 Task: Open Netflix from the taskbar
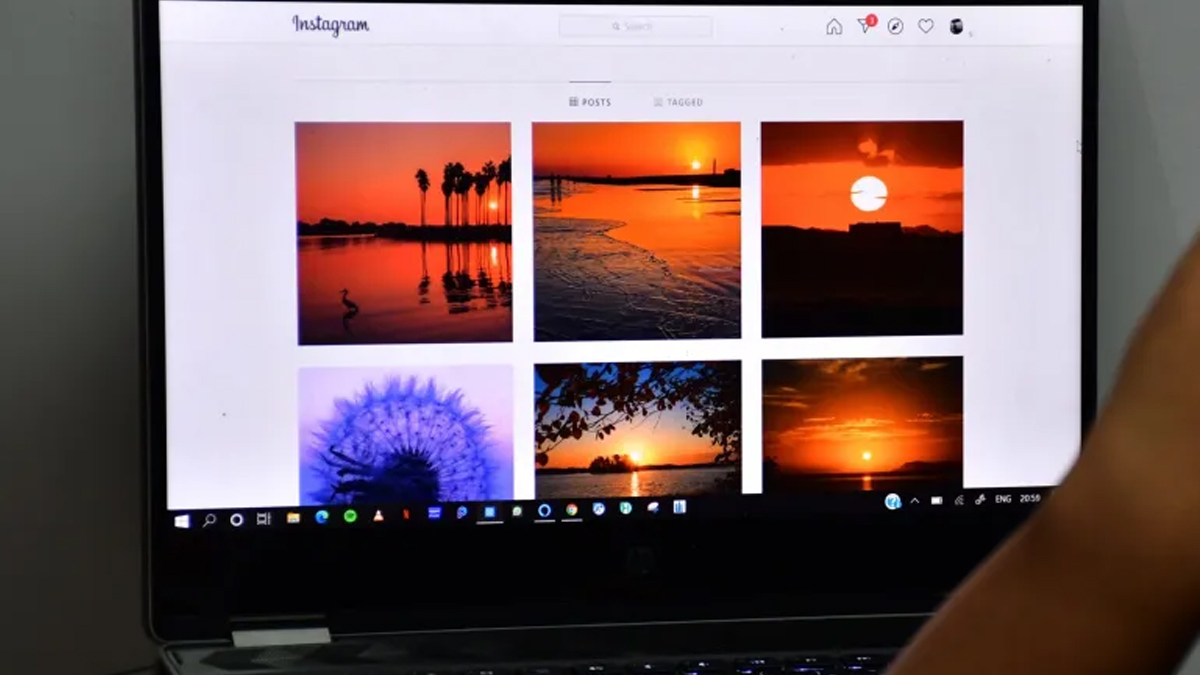point(406,514)
